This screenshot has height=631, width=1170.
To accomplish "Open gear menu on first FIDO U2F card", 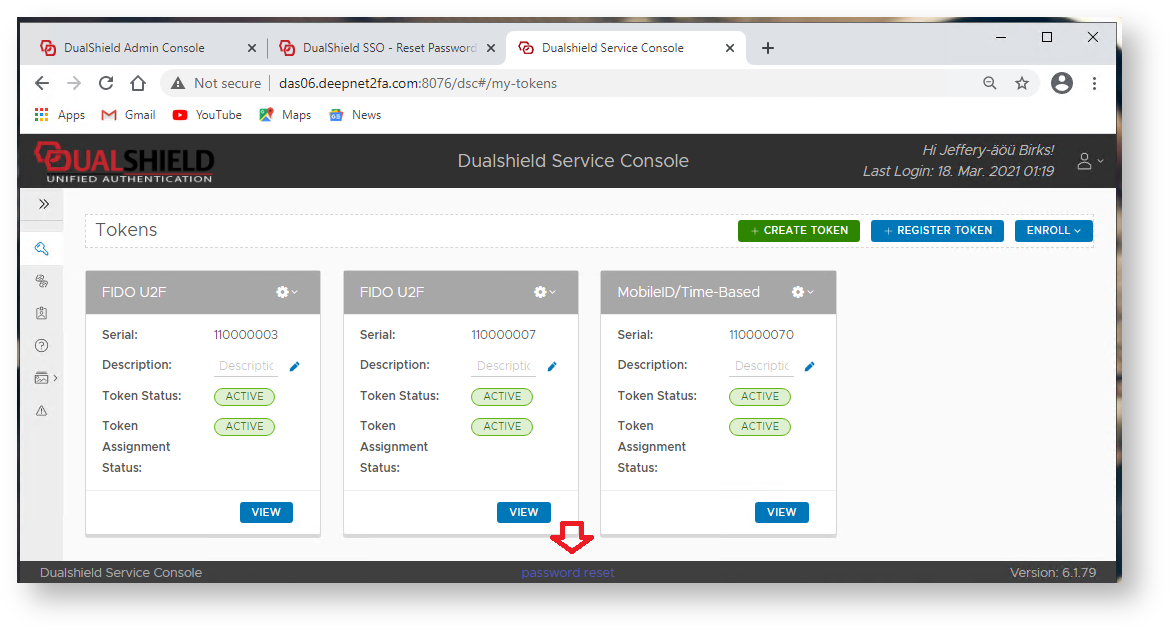I will point(286,292).
